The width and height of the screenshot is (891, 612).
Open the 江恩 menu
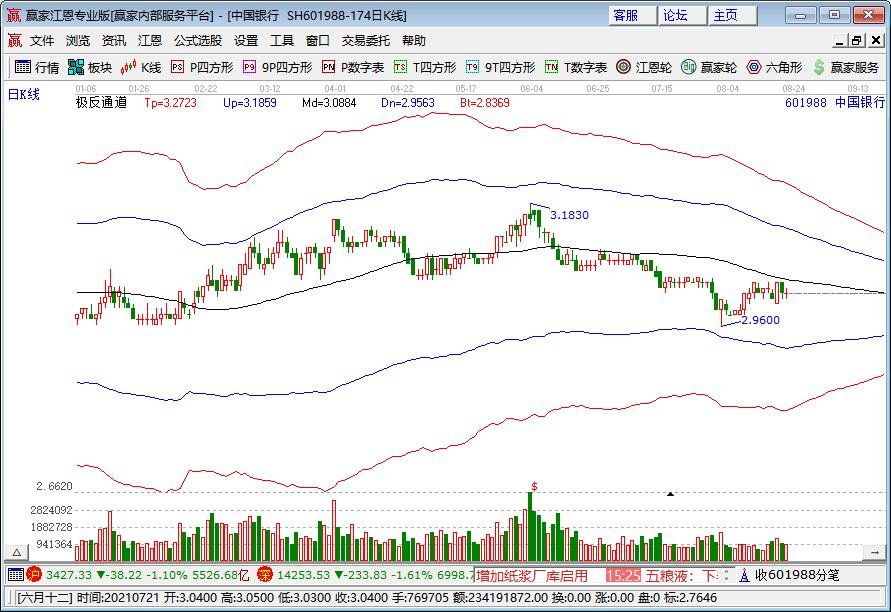coord(150,41)
